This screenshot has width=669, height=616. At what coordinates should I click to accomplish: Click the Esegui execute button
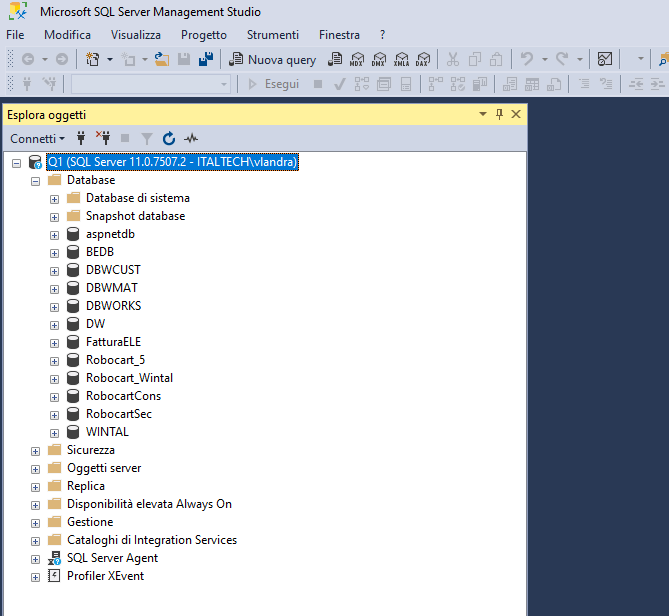coord(273,84)
